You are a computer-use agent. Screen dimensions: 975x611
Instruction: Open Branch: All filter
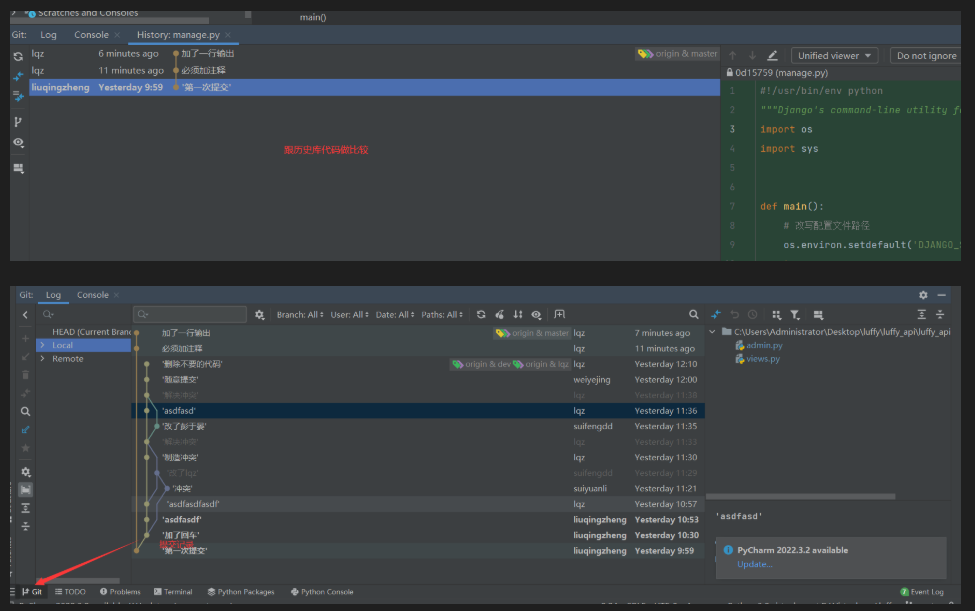click(300, 315)
